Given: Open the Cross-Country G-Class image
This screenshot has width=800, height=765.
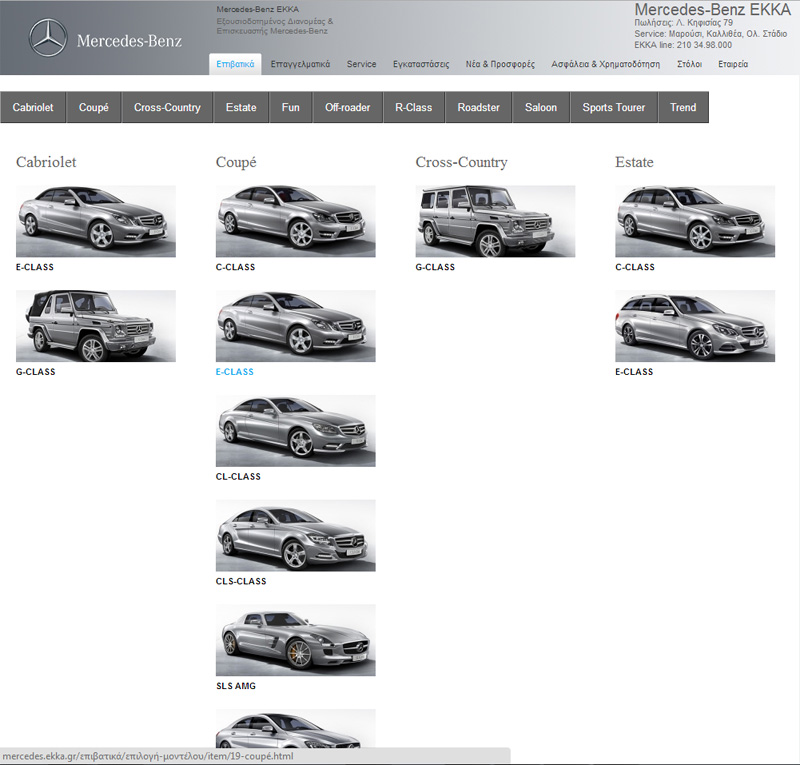Looking at the screenshot, I should pos(495,221).
